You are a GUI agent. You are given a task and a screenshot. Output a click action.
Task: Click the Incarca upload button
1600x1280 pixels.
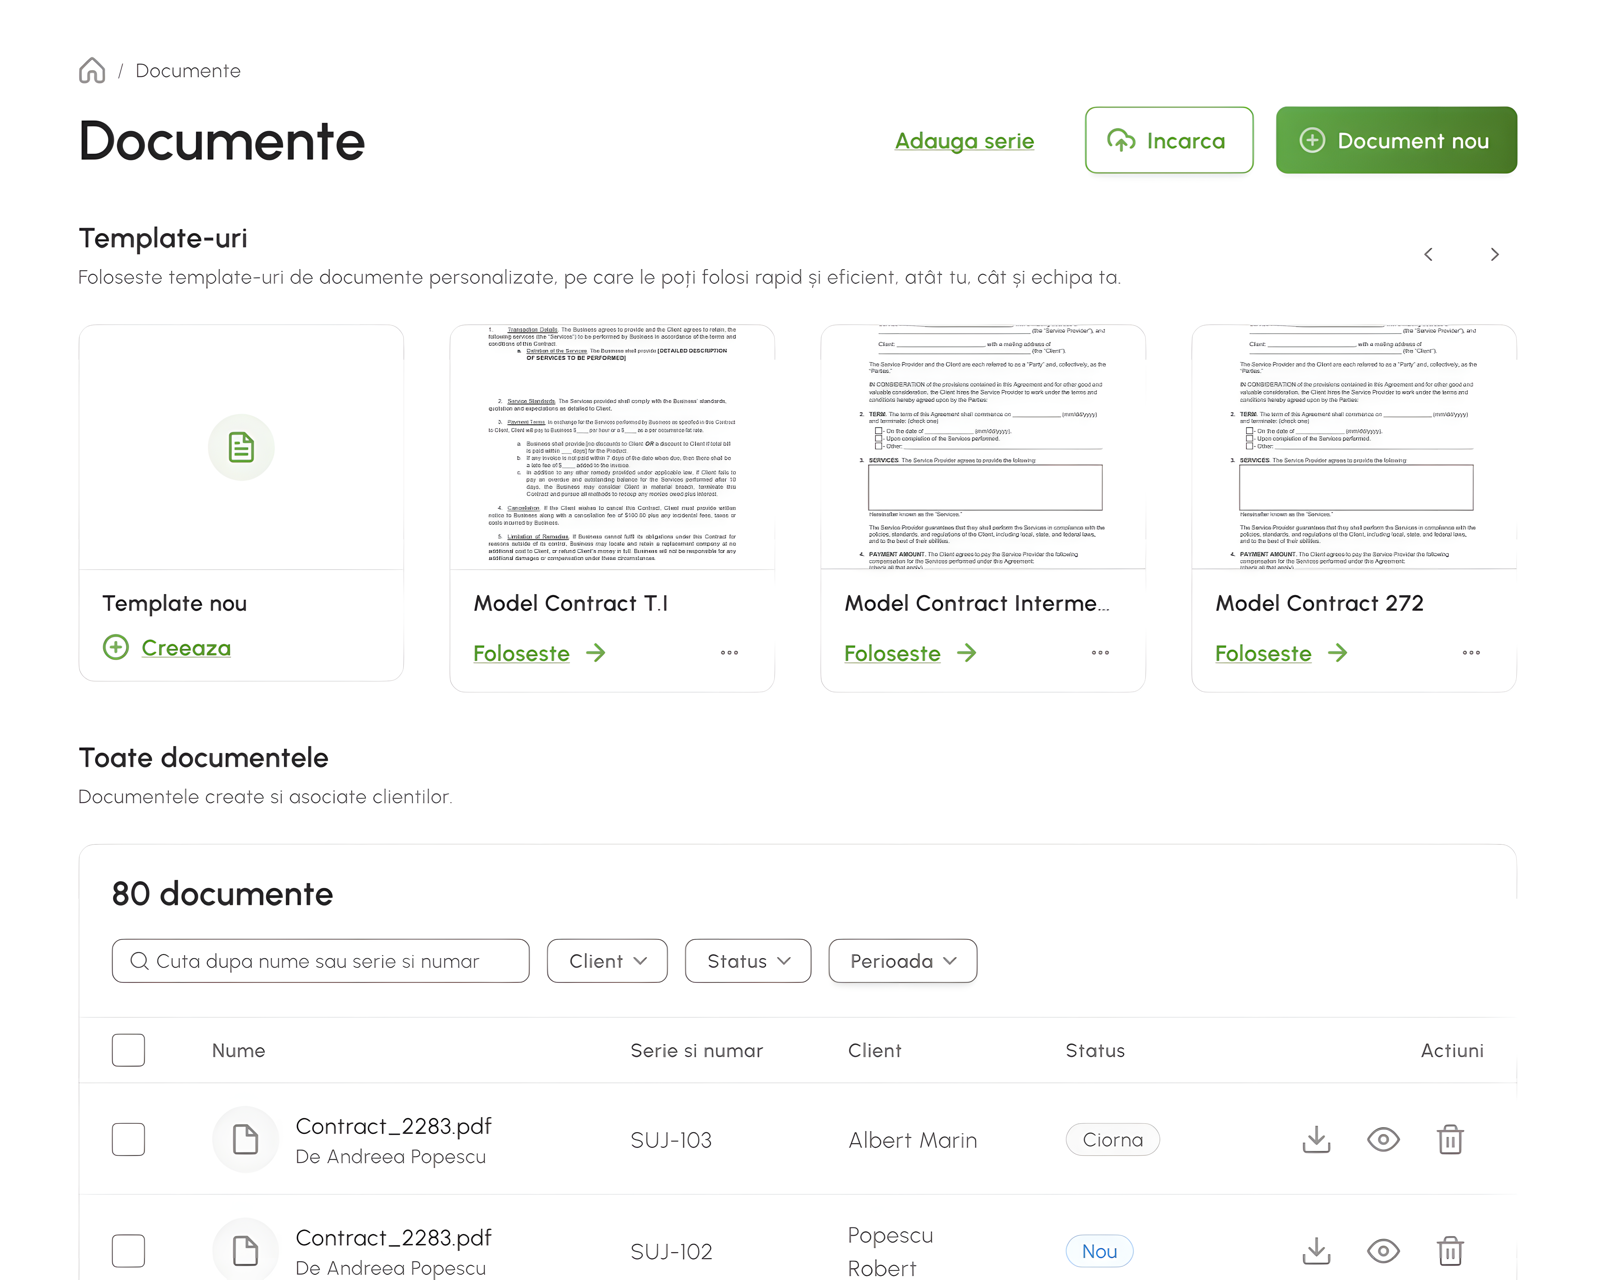coord(1169,140)
